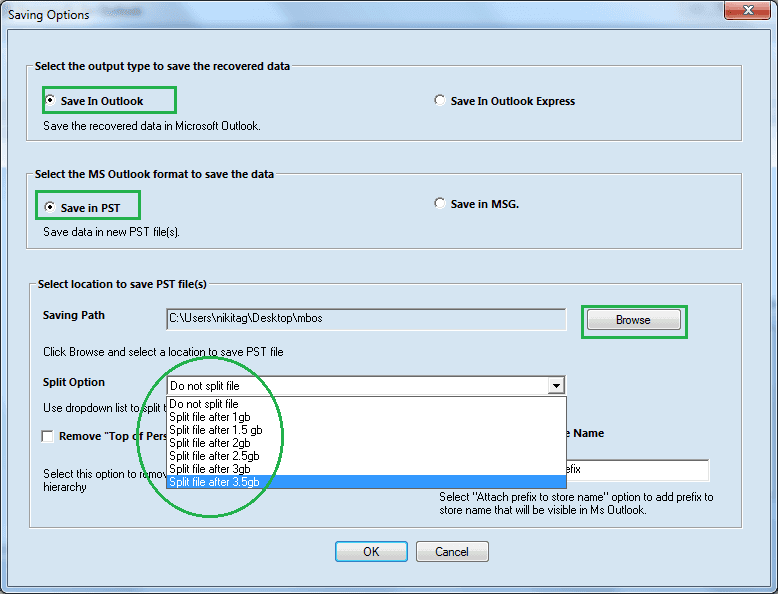Pick "Split file after 3gb" entry
Image resolution: width=778 pixels, height=594 pixels.
click(x=366, y=468)
